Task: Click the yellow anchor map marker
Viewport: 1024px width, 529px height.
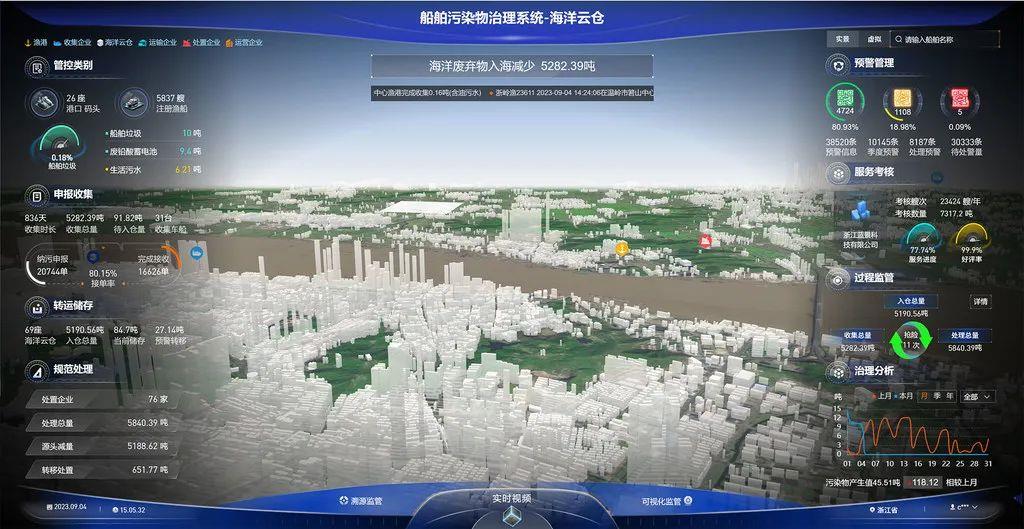Action: 622,249
